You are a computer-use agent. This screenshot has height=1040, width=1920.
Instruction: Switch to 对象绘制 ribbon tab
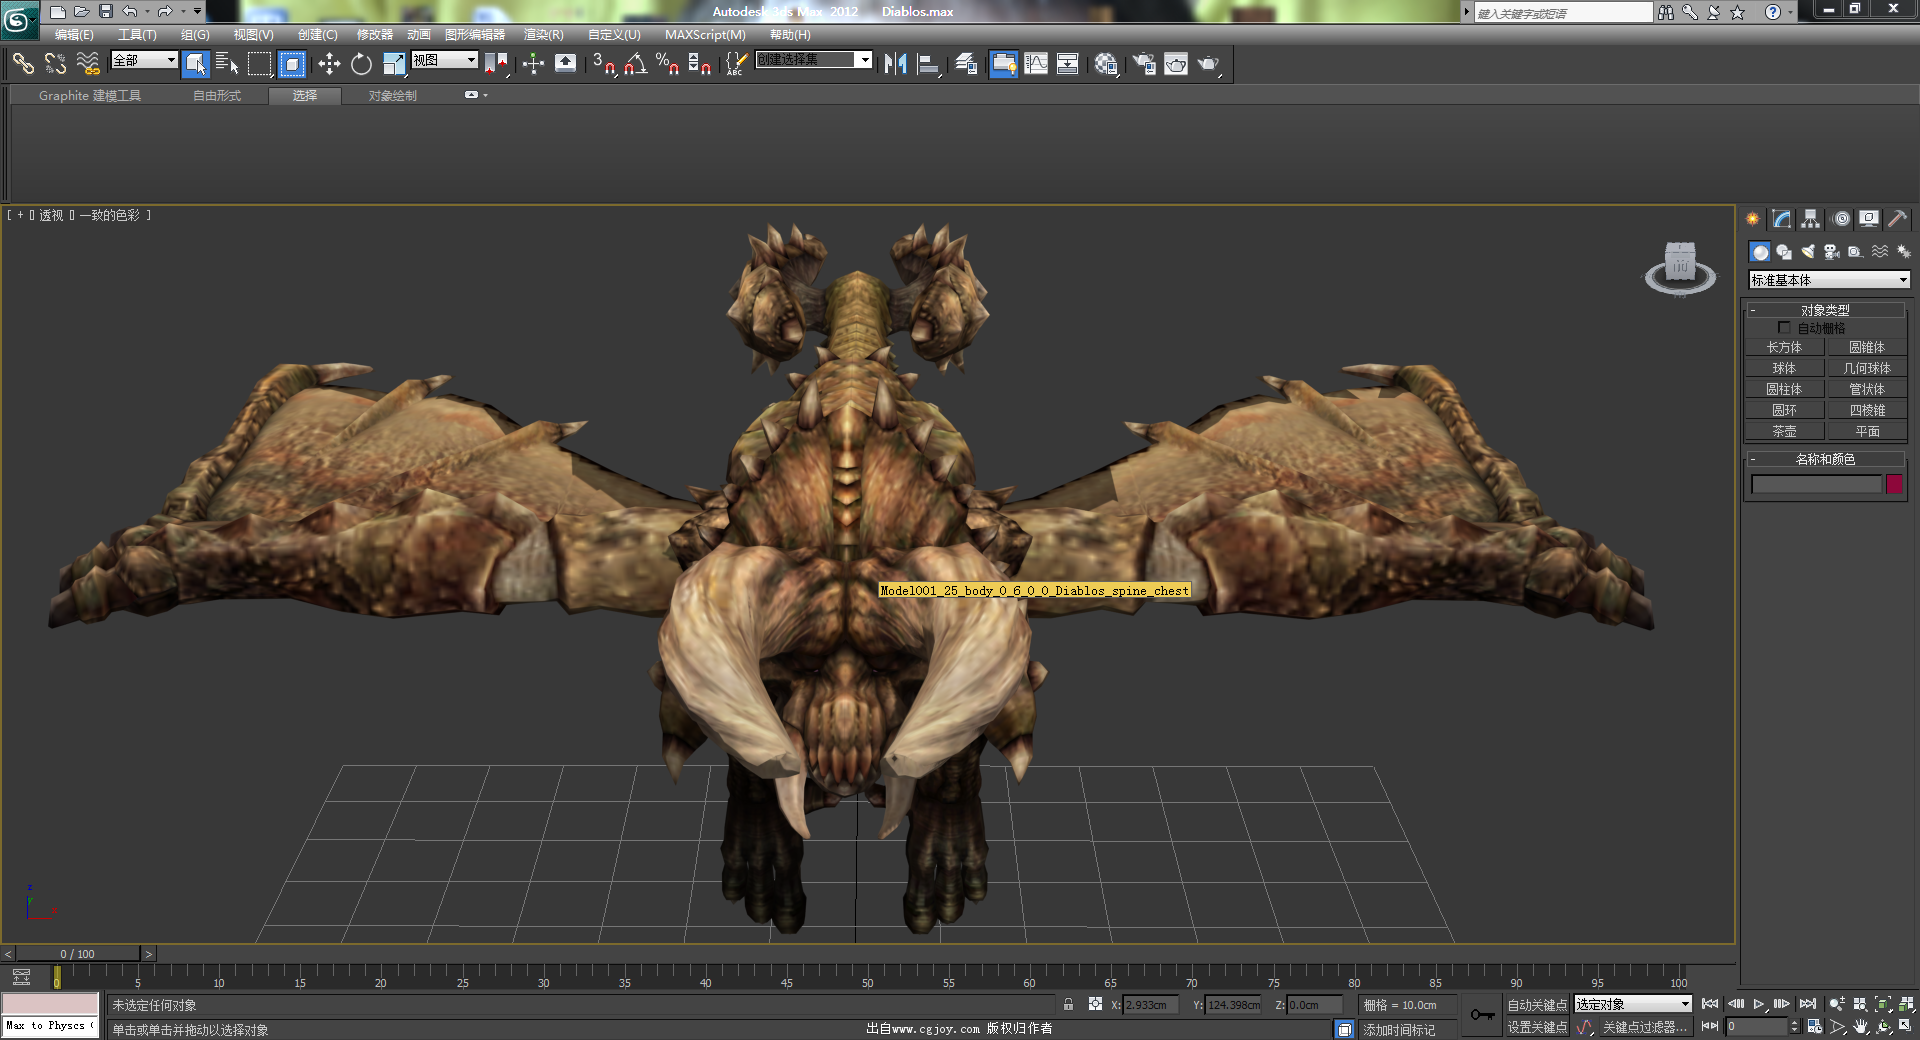click(x=392, y=96)
